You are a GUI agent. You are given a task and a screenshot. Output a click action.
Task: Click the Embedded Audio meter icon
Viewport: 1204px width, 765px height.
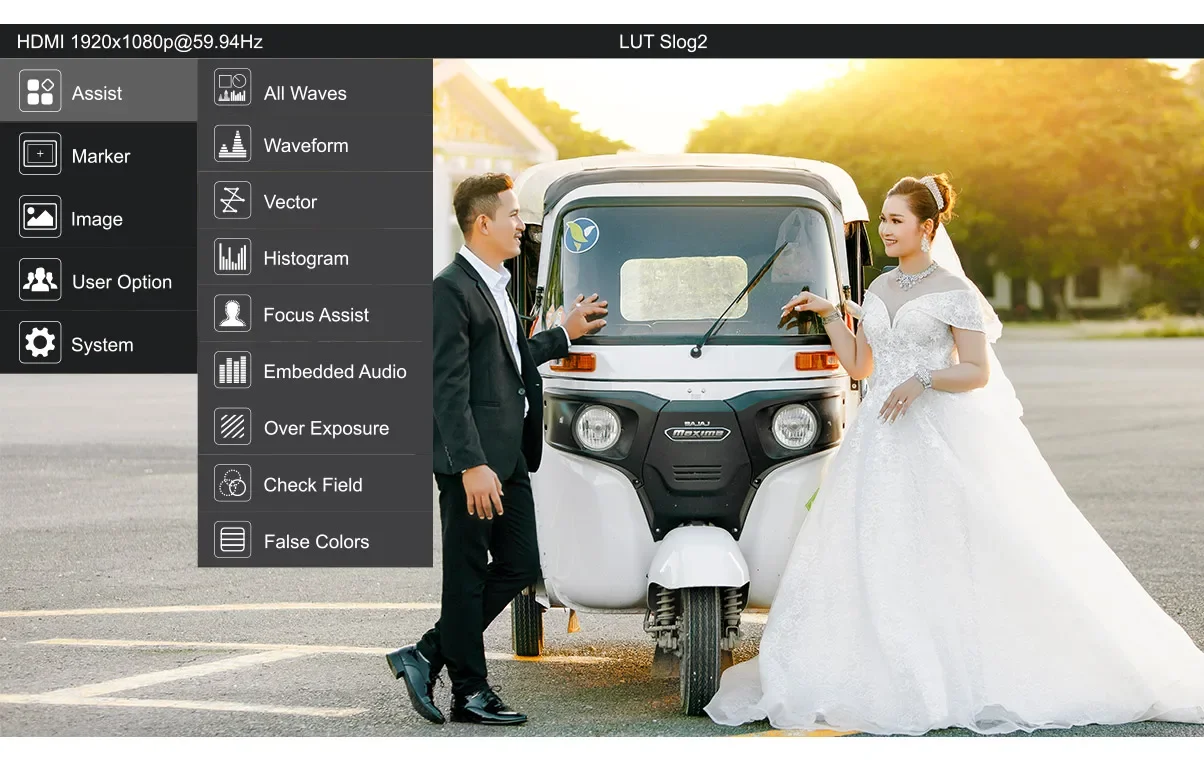[233, 371]
